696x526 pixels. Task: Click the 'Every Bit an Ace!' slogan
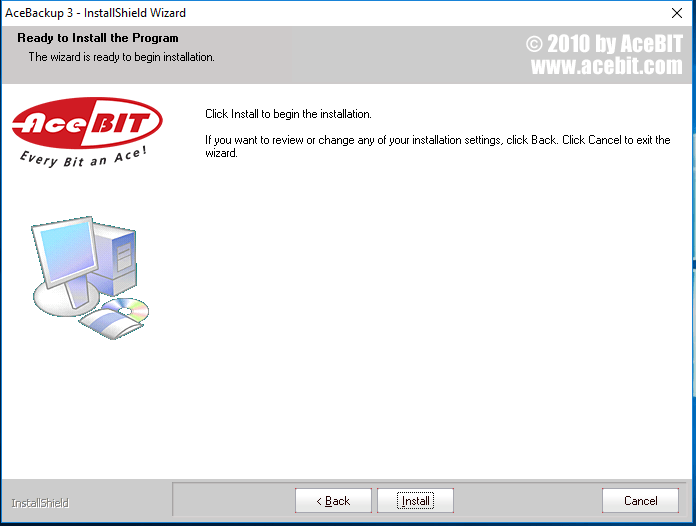pyautogui.click(x=83, y=157)
